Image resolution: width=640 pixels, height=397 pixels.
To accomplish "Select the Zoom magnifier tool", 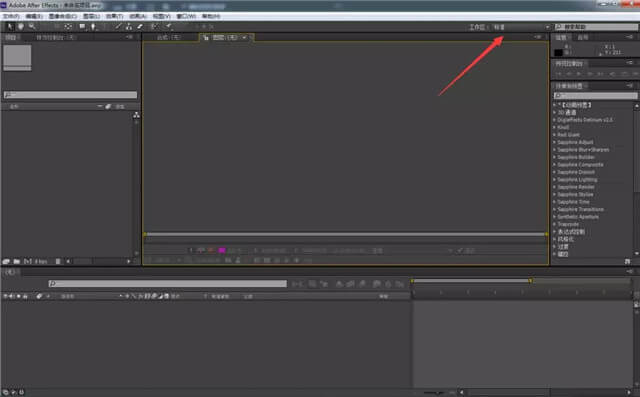I will pyautogui.click(x=32, y=27).
